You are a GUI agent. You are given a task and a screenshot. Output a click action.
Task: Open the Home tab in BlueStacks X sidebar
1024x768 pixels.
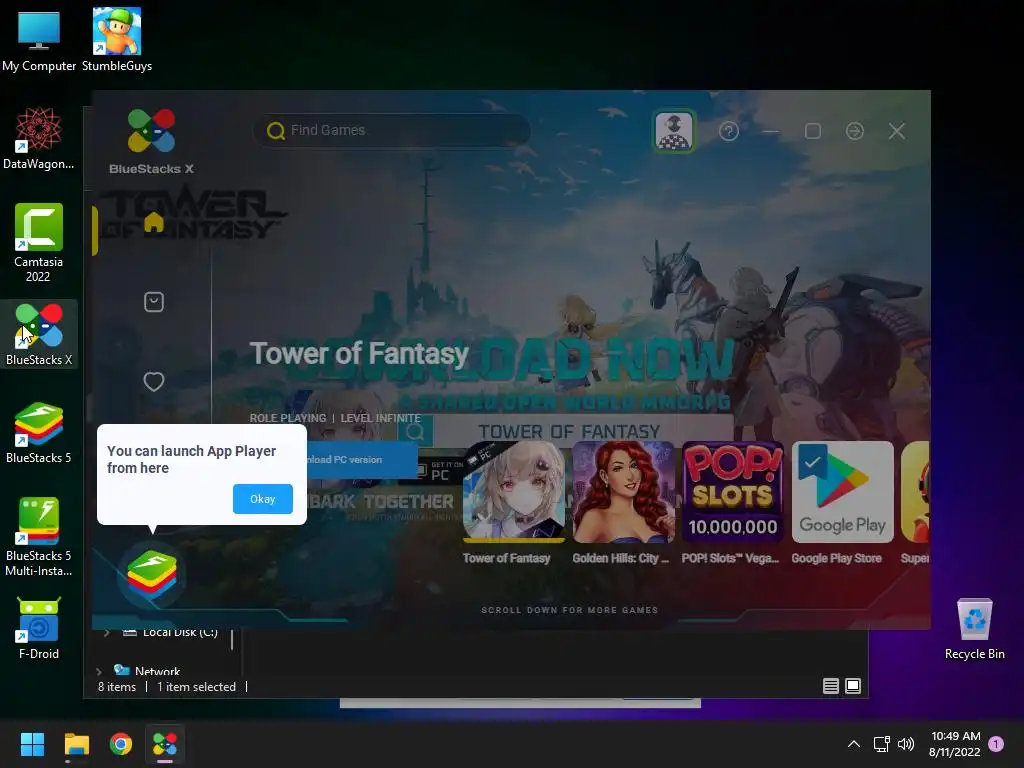click(x=153, y=222)
